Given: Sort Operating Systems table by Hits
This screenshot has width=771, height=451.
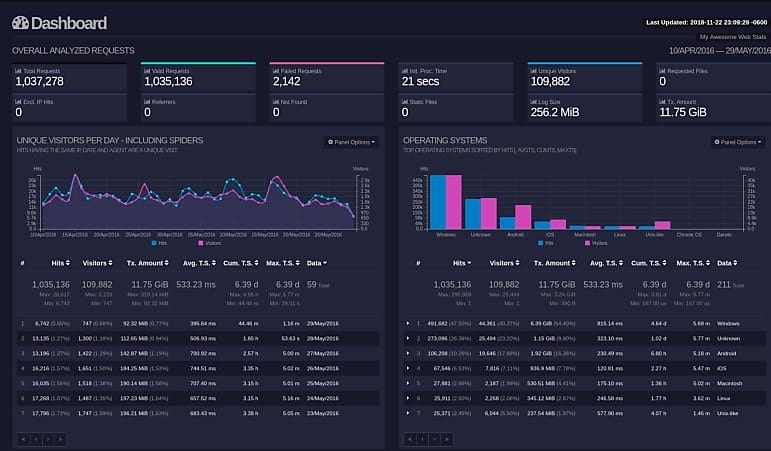Looking at the screenshot, I should tap(462, 263).
